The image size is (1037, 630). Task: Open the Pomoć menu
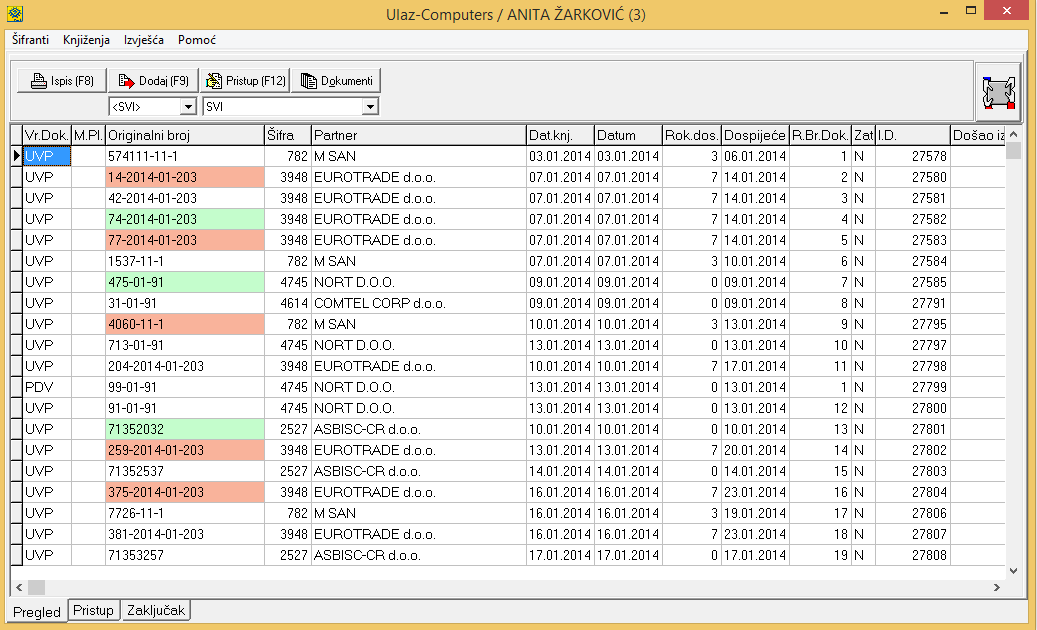pos(196,40)
